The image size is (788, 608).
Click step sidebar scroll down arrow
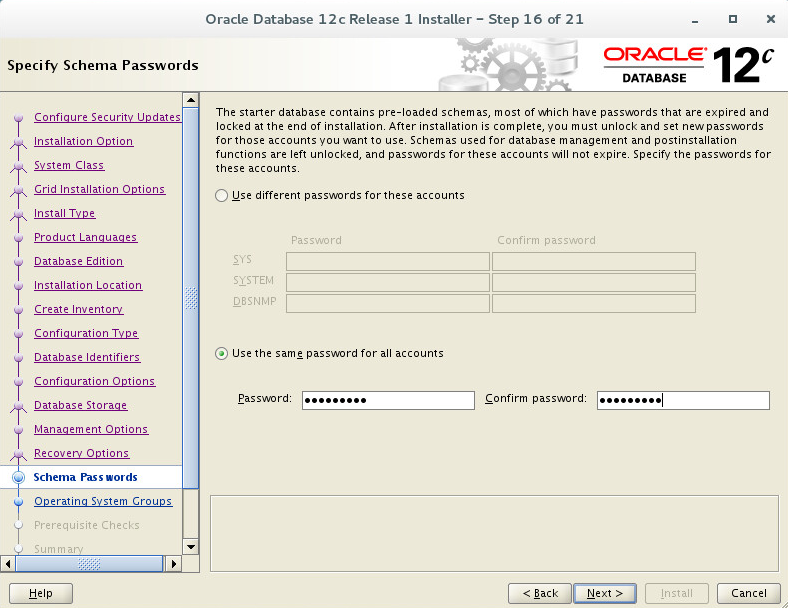click(191, 547)
